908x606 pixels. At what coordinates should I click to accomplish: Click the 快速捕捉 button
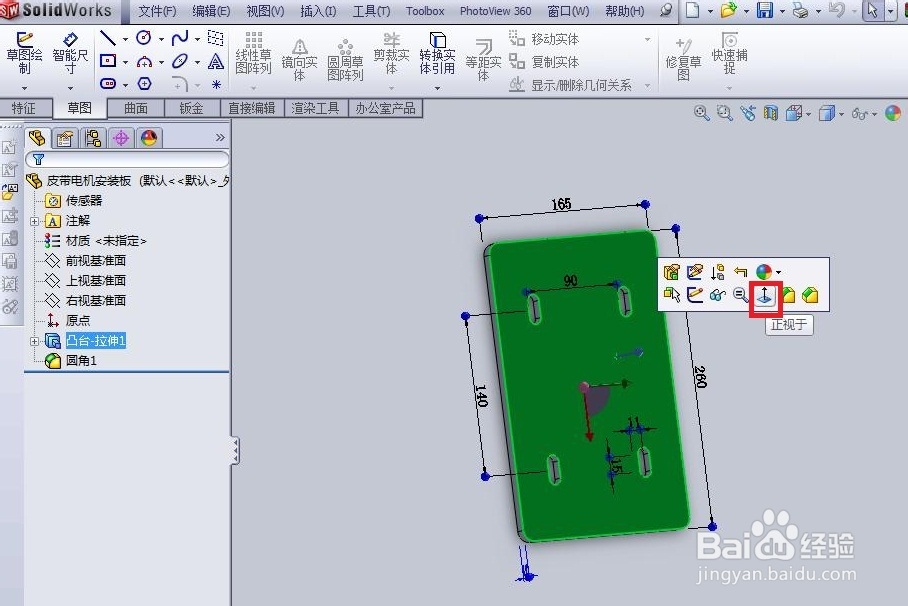(x=729, y=54)
